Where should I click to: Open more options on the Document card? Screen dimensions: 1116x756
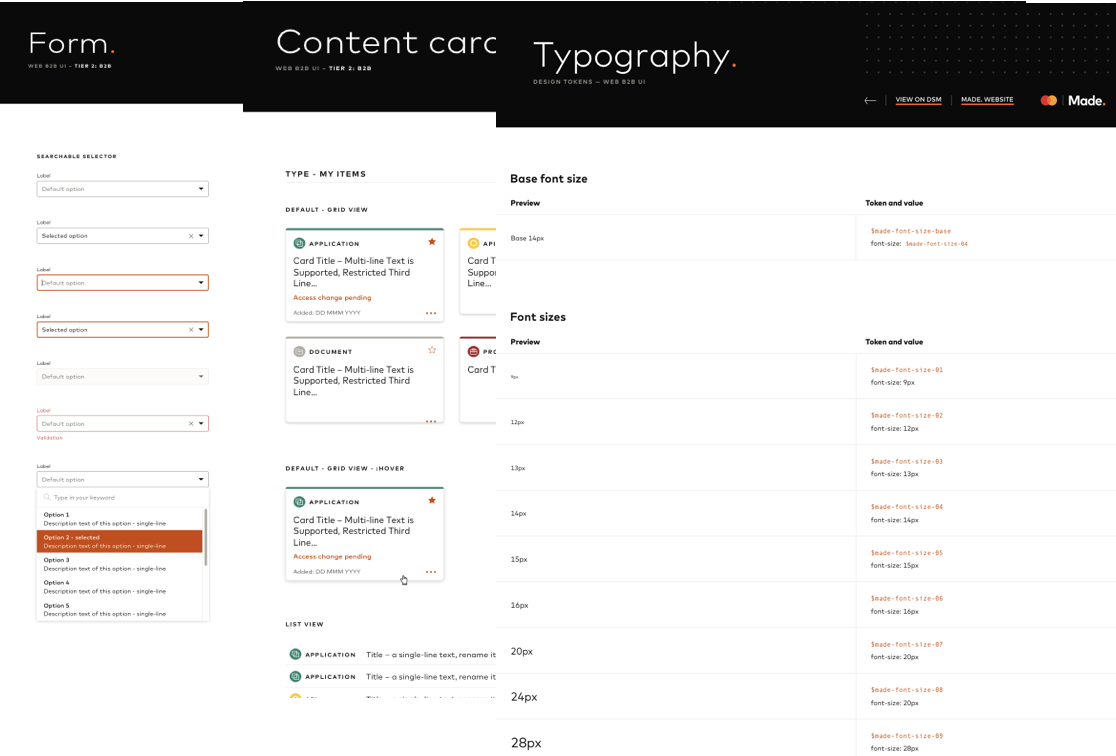pos(431,421)
